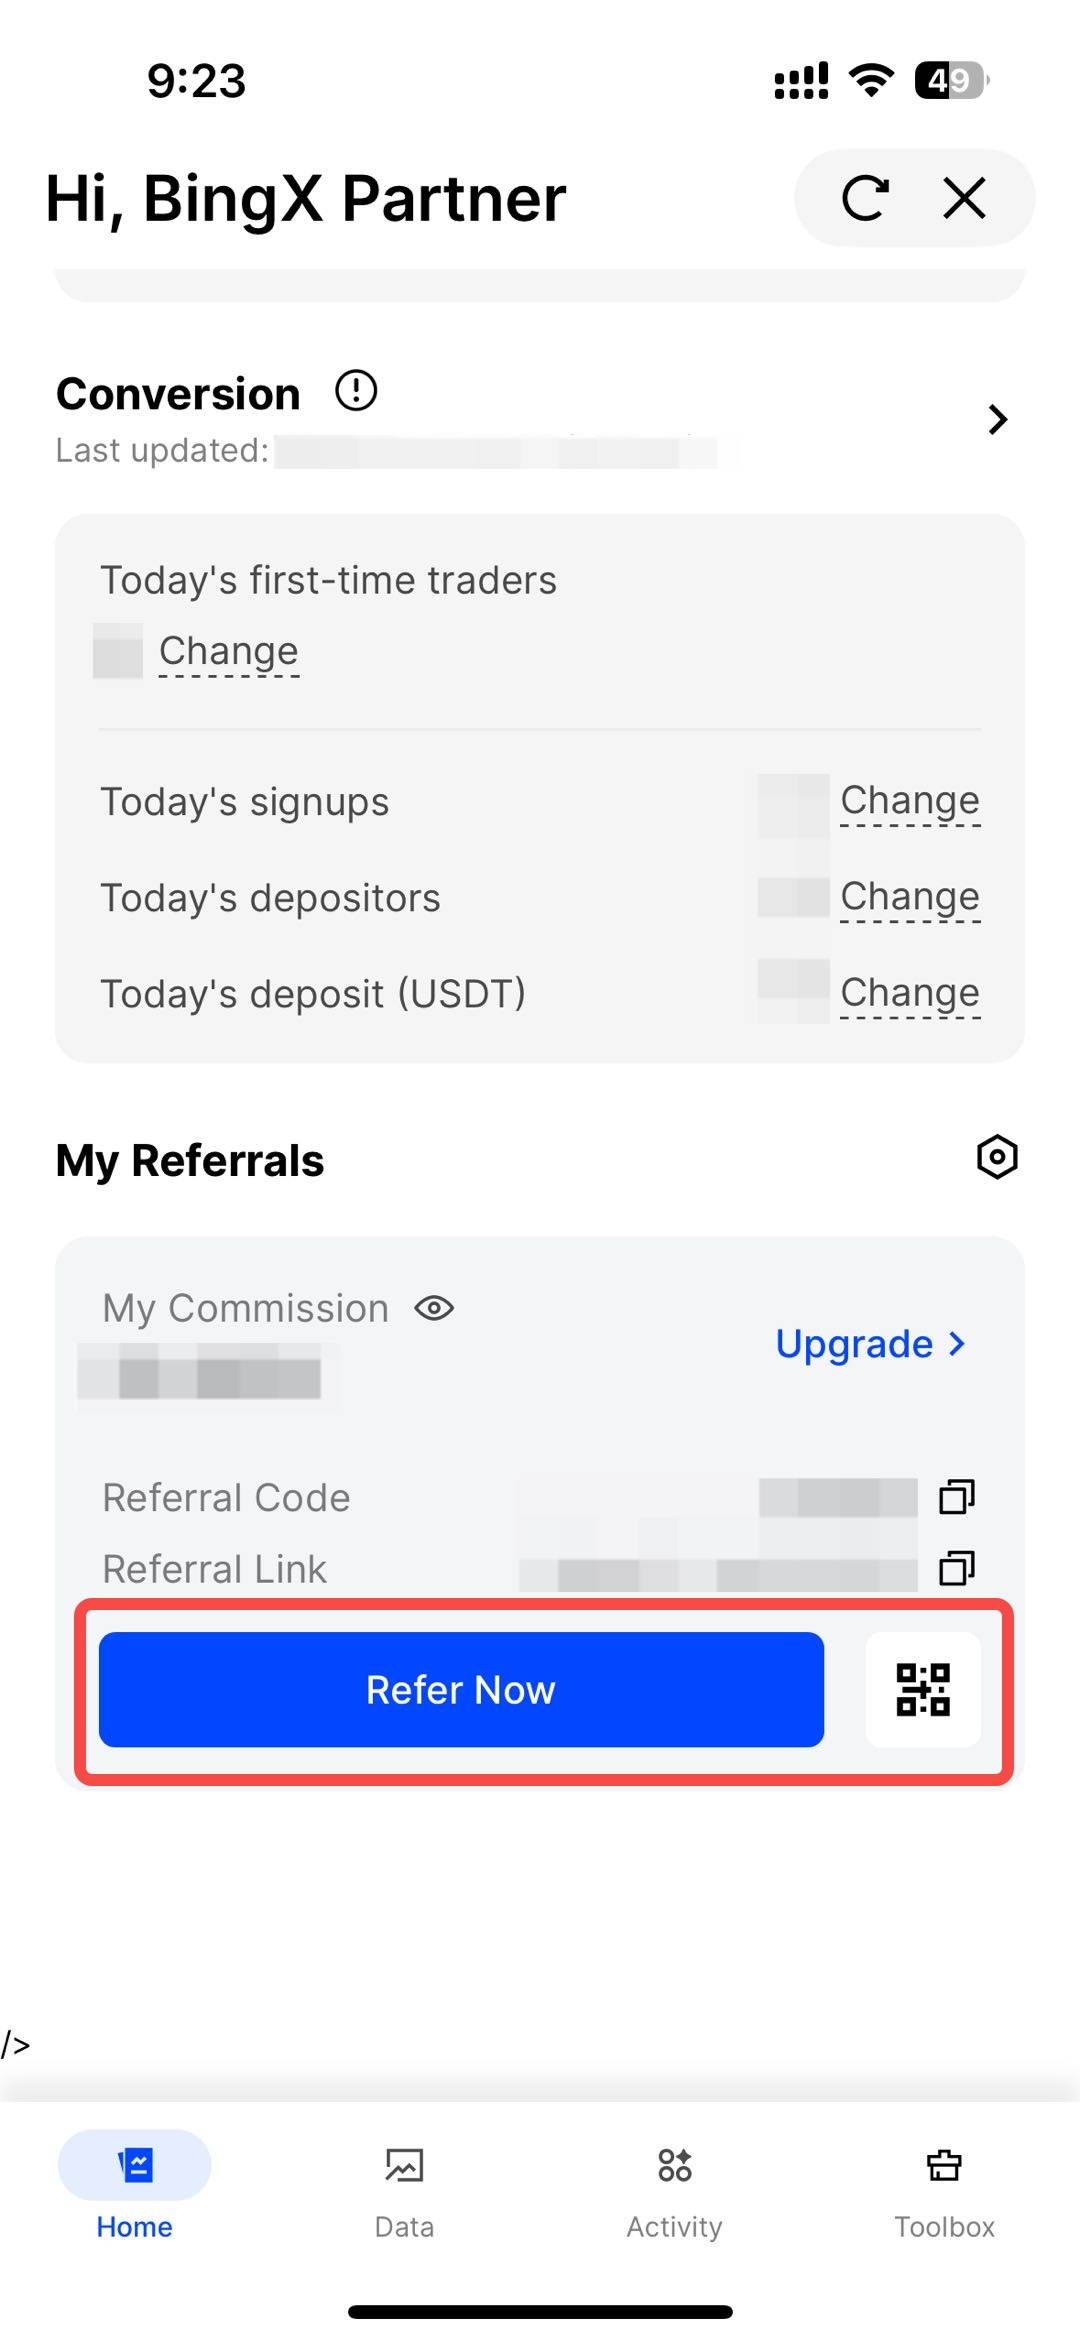Copy the Referral Code
Screen dimensions: 1080x2341
click(957, 1497)
